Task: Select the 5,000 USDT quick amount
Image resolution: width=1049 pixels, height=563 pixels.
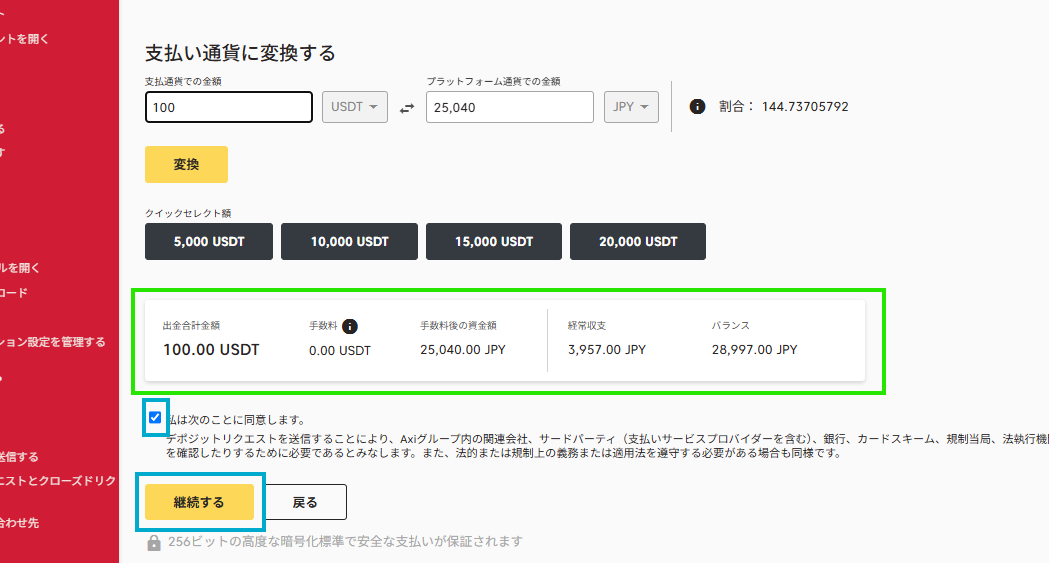Action: tap(209, 241)
